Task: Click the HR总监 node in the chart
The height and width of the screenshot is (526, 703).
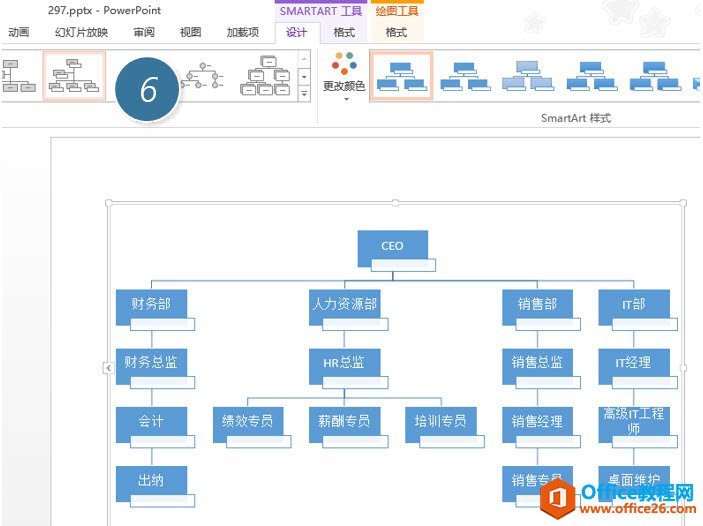Action: pos(343,362)
